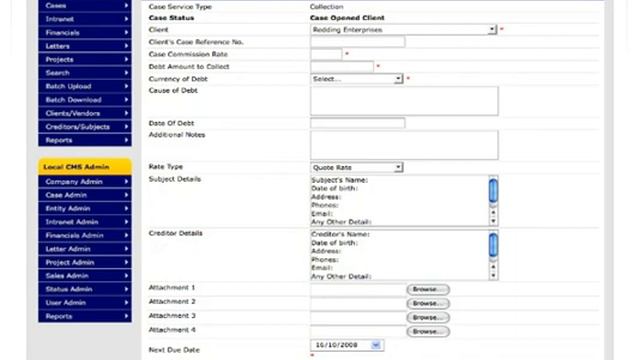Viewport: 640px width, 360px height.
Task: Open the Intranet Admin menu
Action: 85,222
